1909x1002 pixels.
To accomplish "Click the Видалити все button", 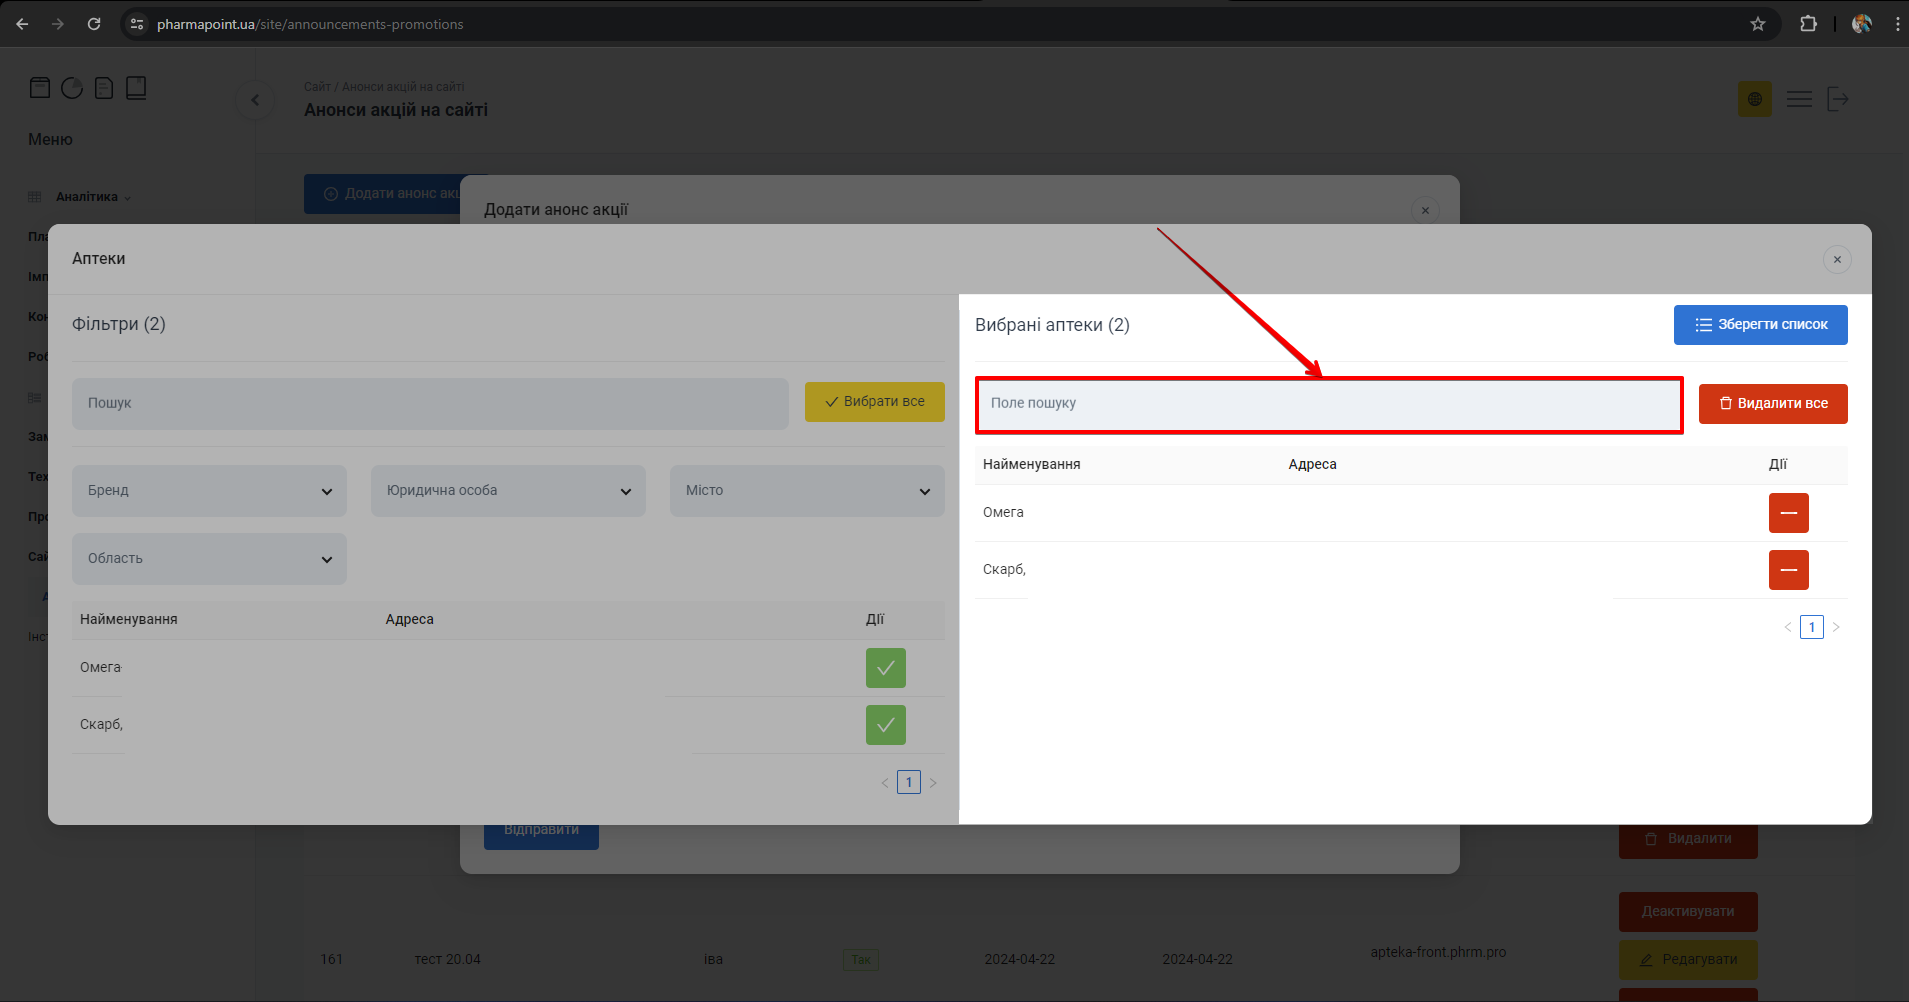I will [1772, 404].
